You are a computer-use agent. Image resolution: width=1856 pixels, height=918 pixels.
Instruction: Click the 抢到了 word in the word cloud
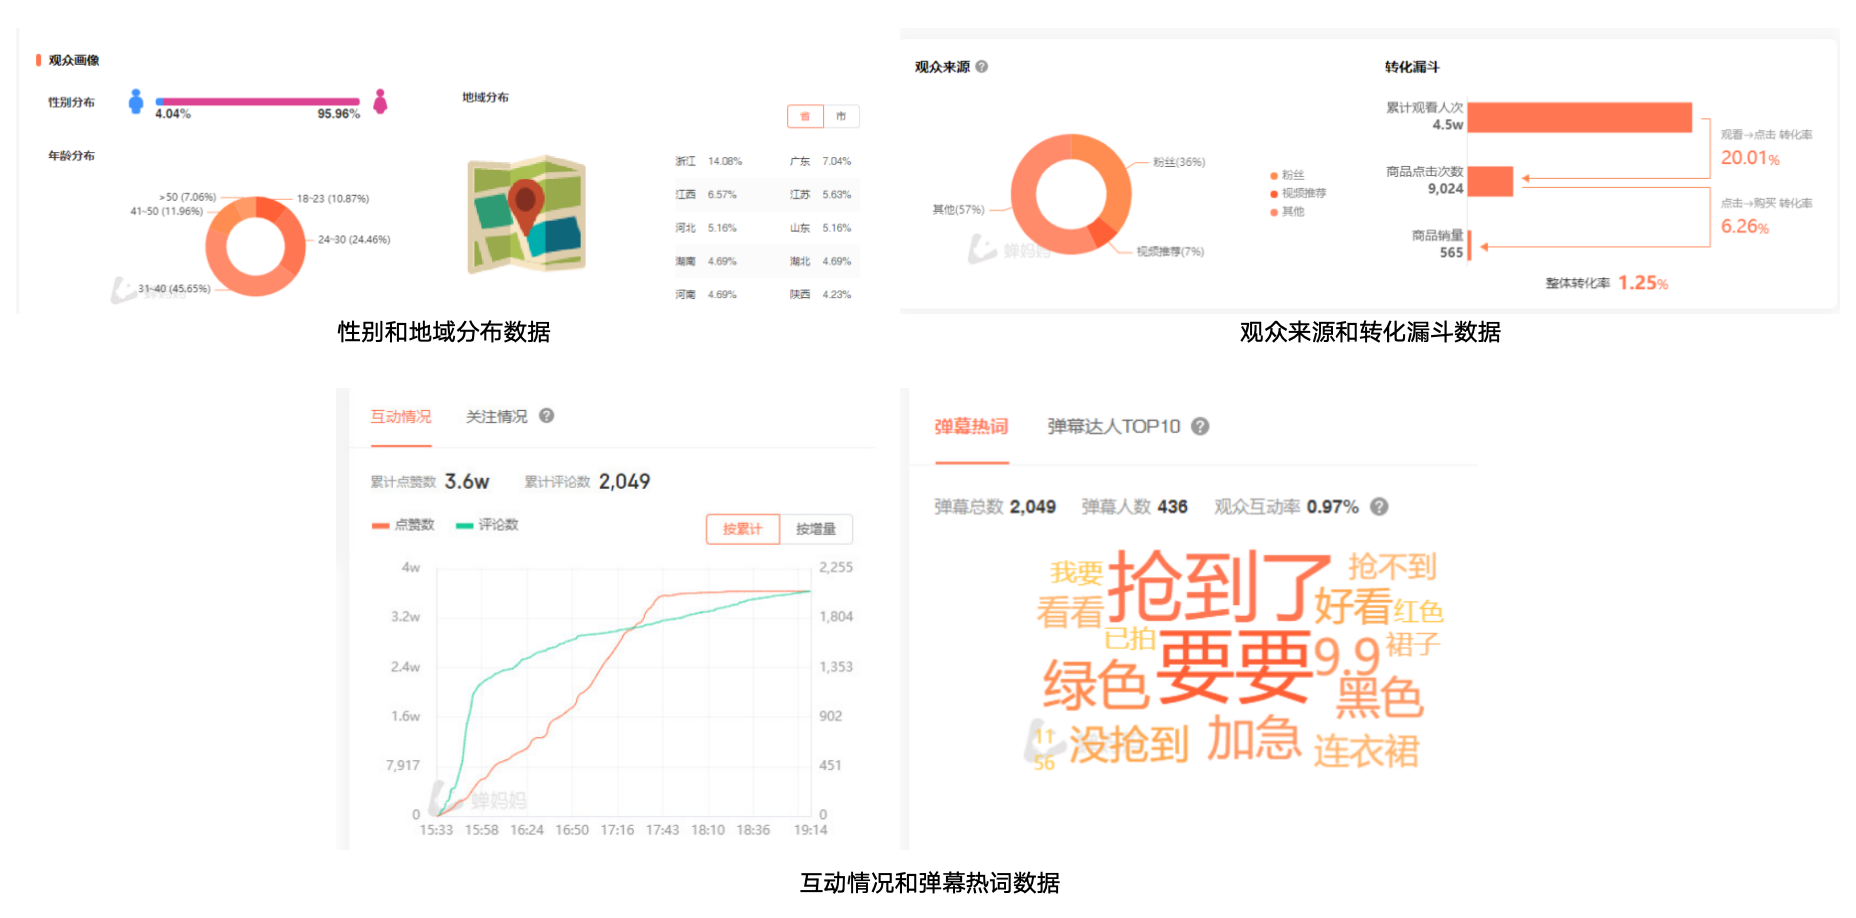(x=1218, y=587)
